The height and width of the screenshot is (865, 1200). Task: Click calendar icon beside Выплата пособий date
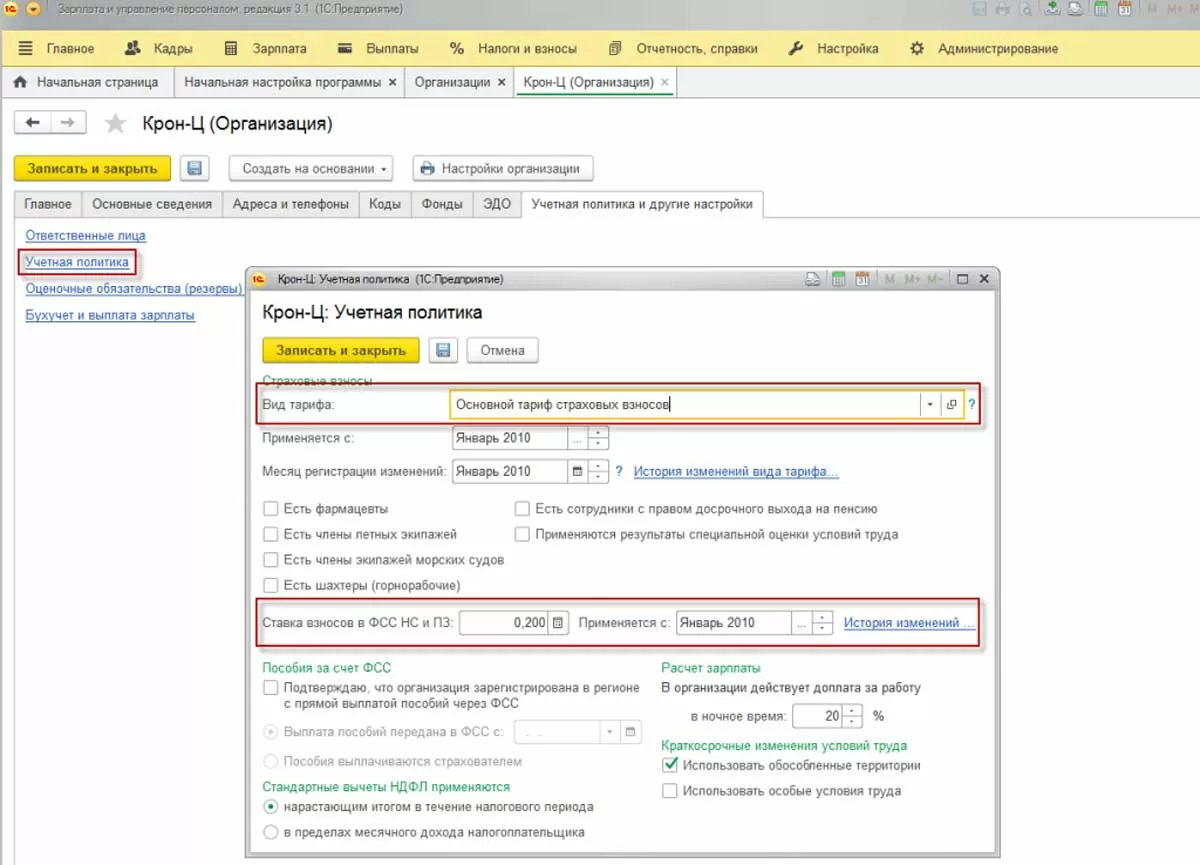click(x=631, y=732)
